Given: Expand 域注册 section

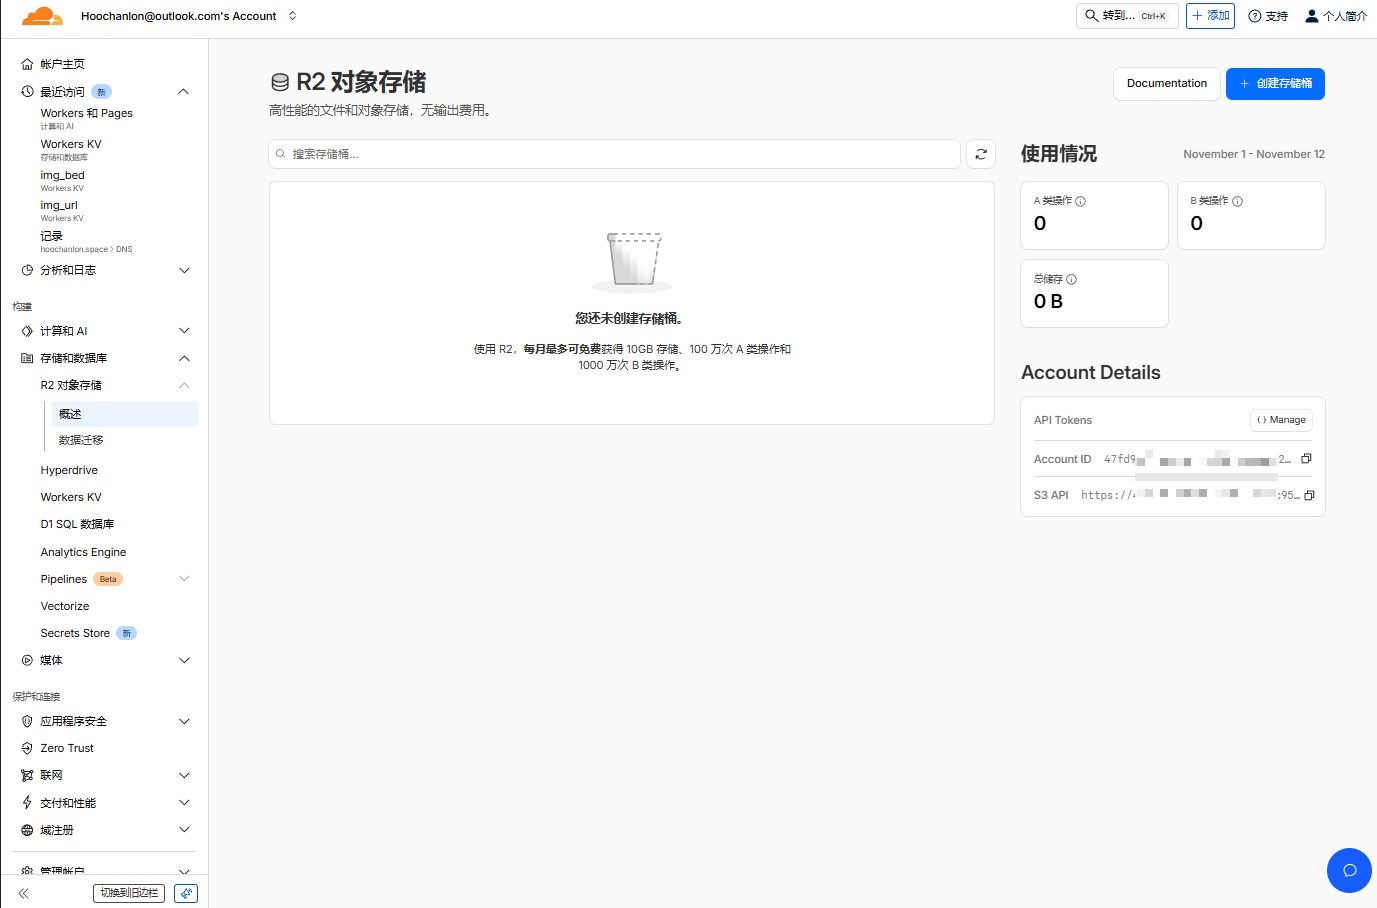Looking at the screenshot, I should tap(184, 829).
